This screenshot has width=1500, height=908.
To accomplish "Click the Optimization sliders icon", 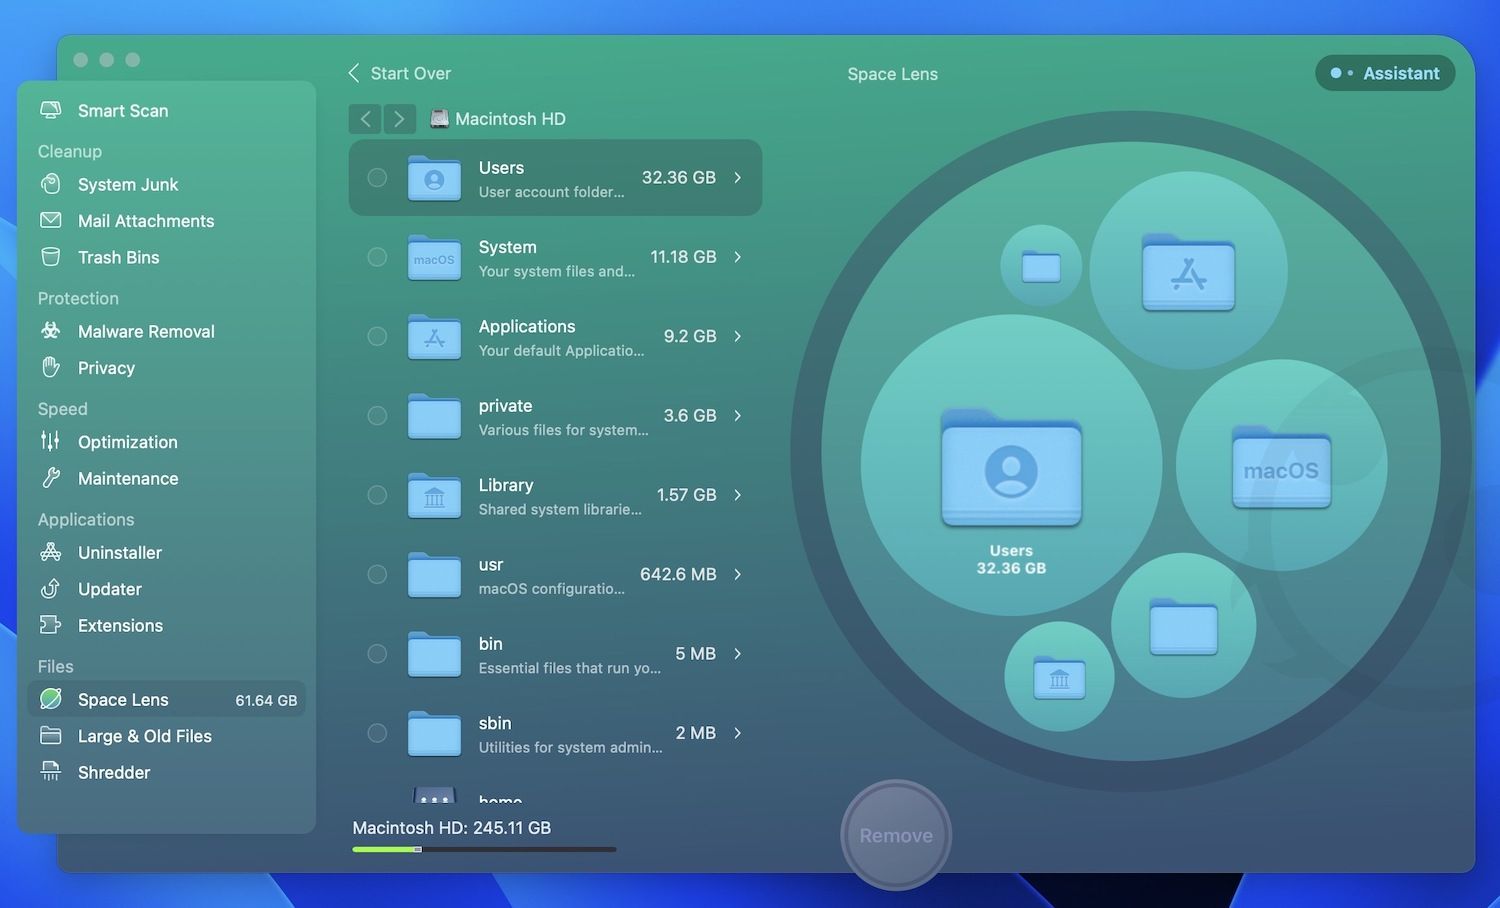I will [x=50, y=441].
